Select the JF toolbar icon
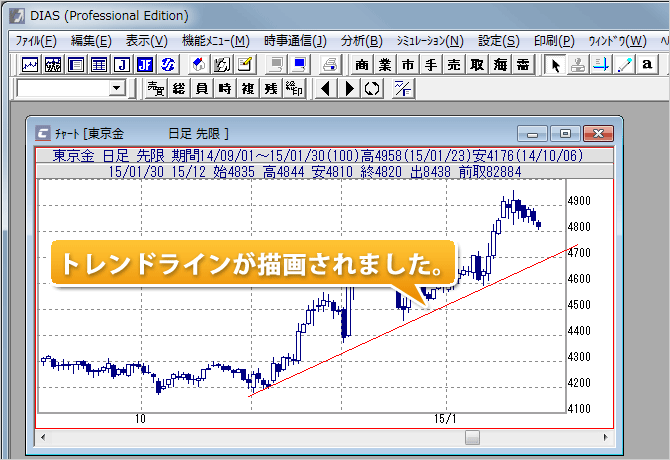 [145, 65]
